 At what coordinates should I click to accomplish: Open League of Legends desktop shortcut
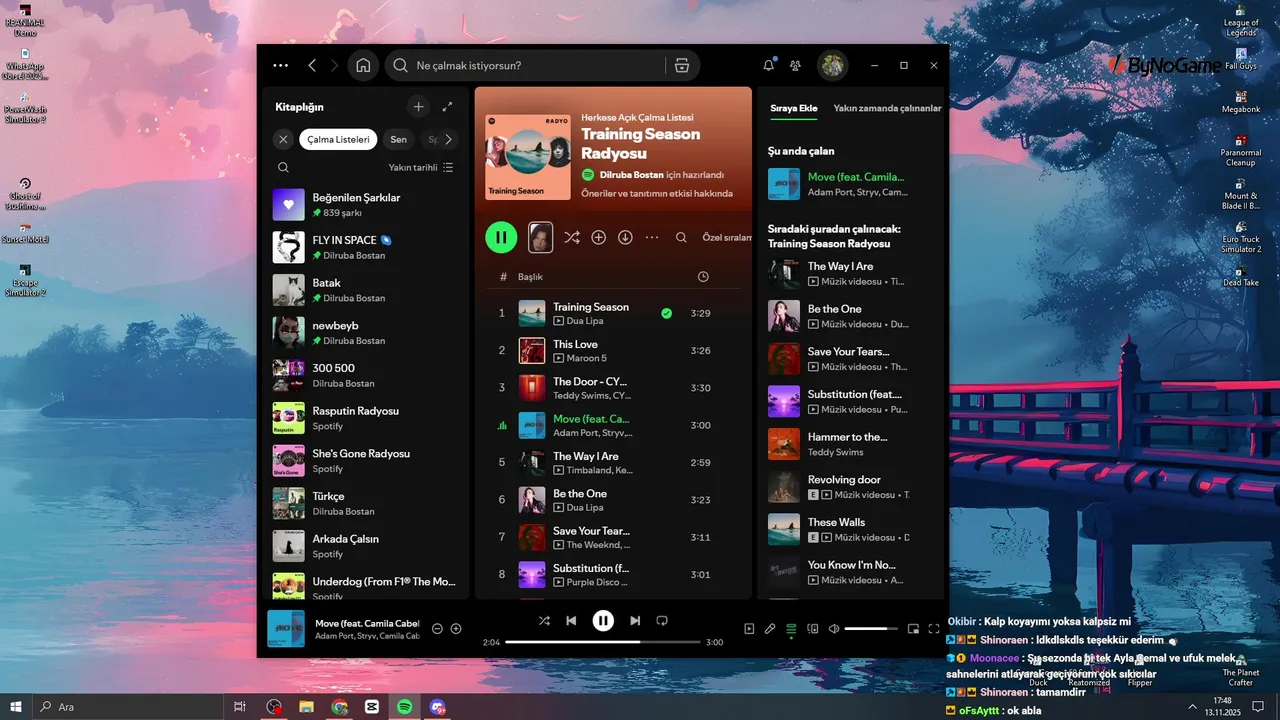click(x=1241, y=20)
